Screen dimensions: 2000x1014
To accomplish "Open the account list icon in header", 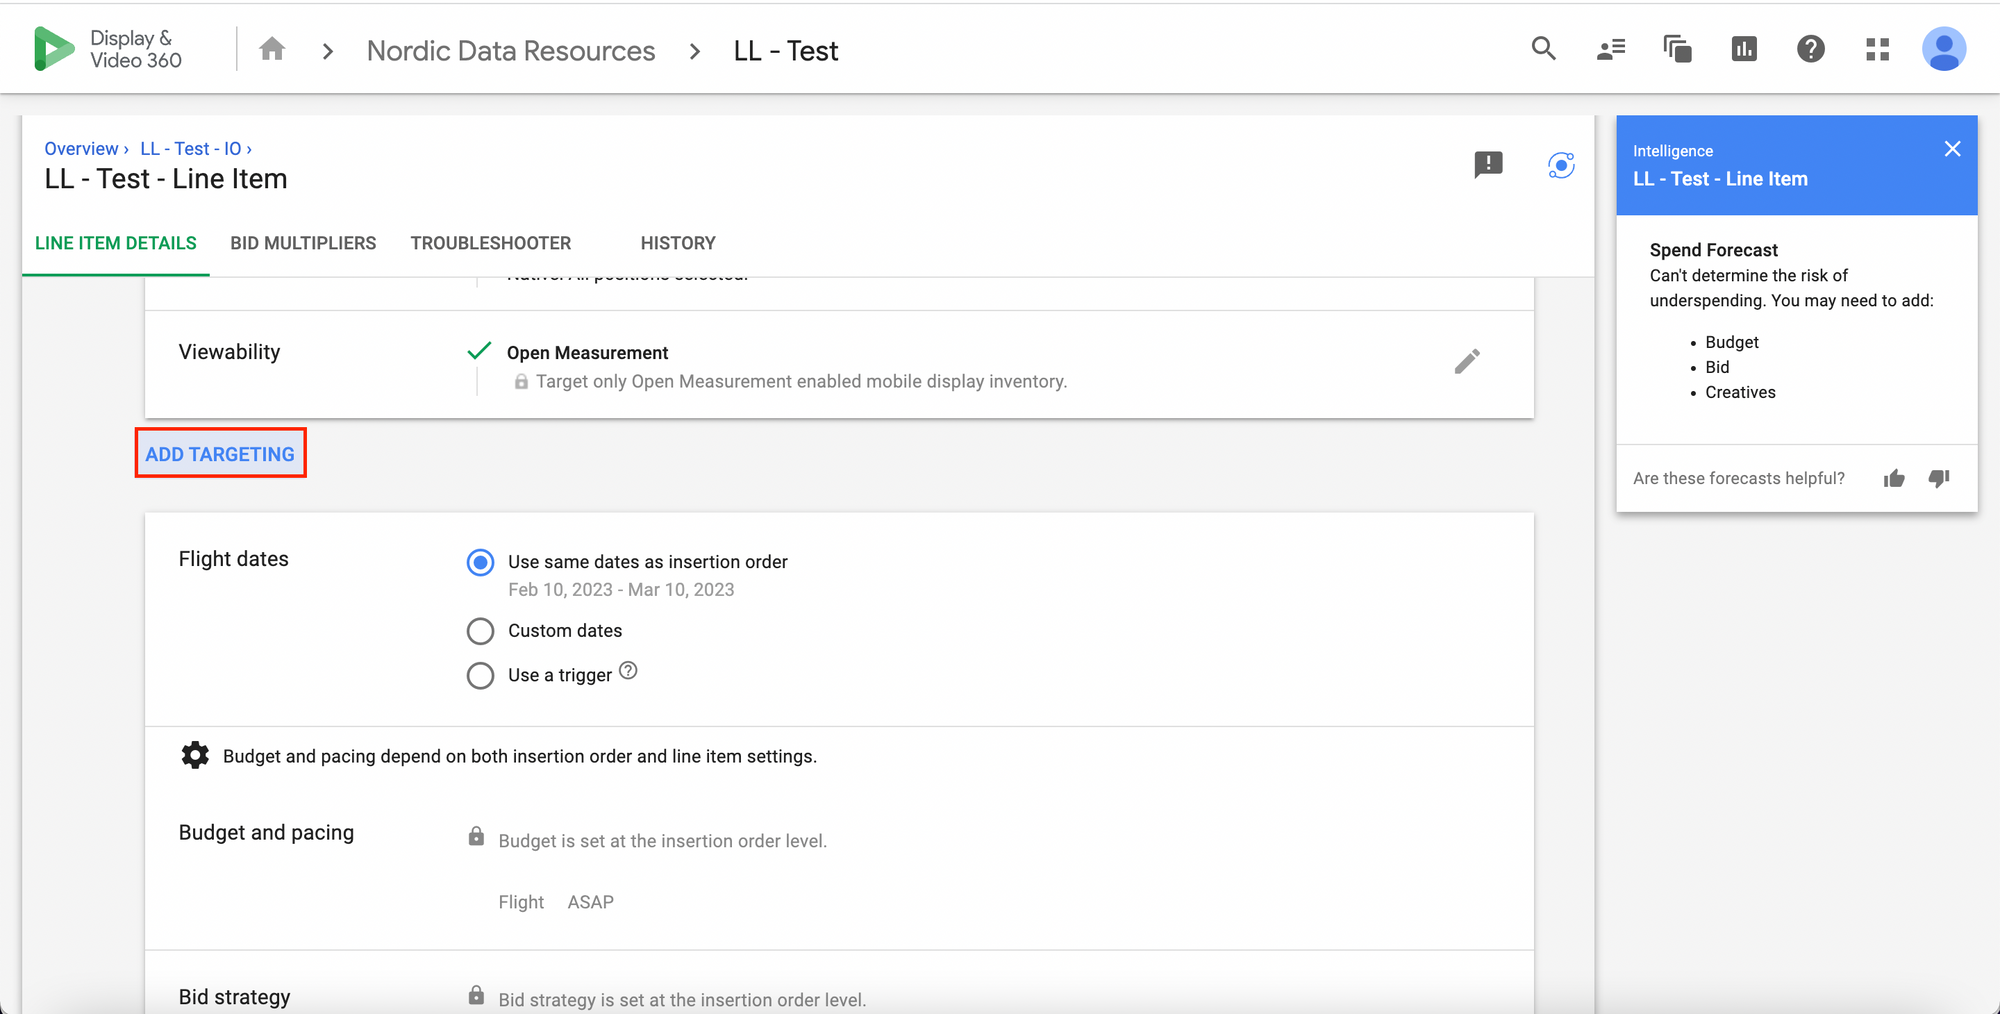I will (1610, 49).
